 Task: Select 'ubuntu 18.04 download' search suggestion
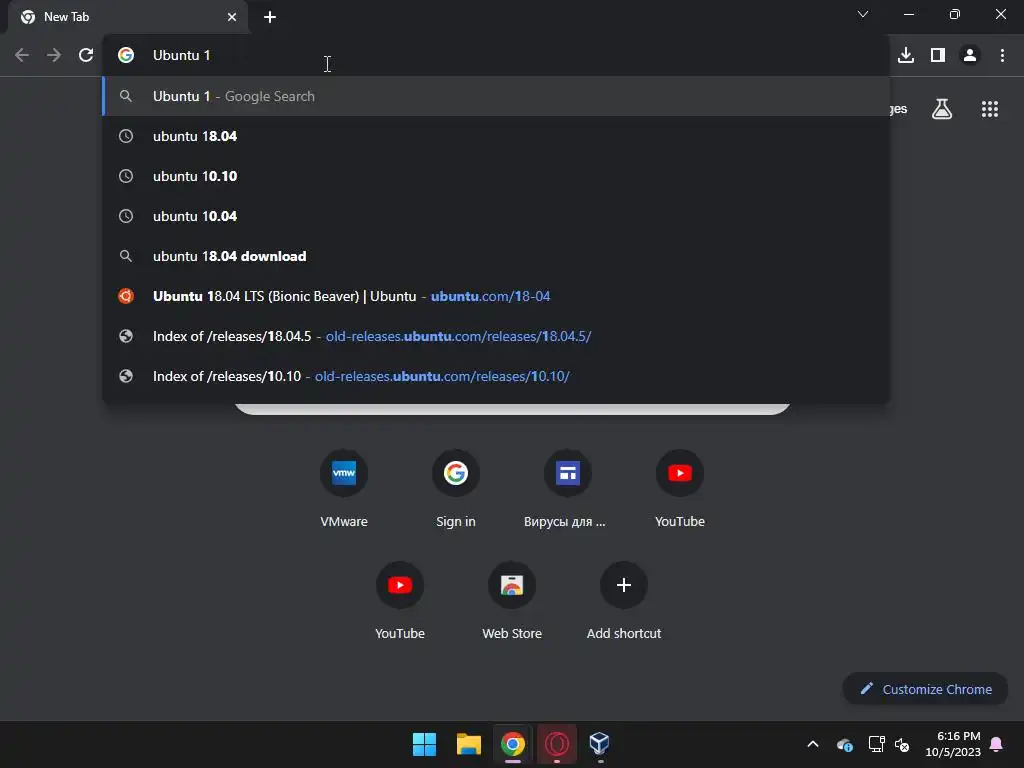pyautogui.click(x=496, y=256)
